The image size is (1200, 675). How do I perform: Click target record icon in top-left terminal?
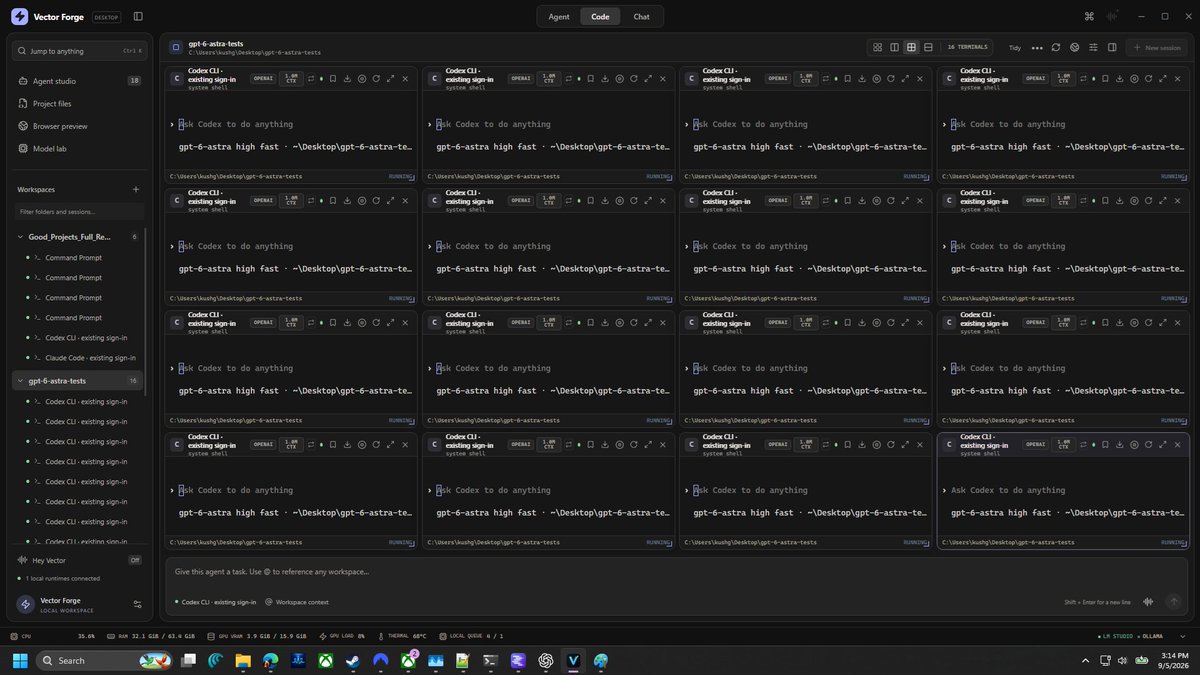tap(362, 78)
